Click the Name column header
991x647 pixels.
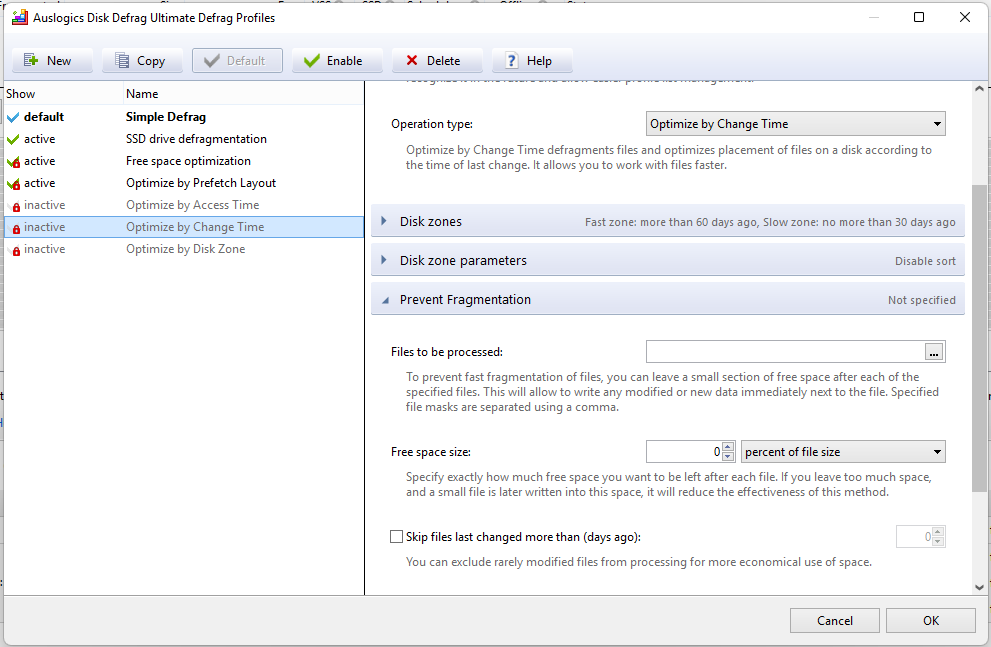(243, 94)
